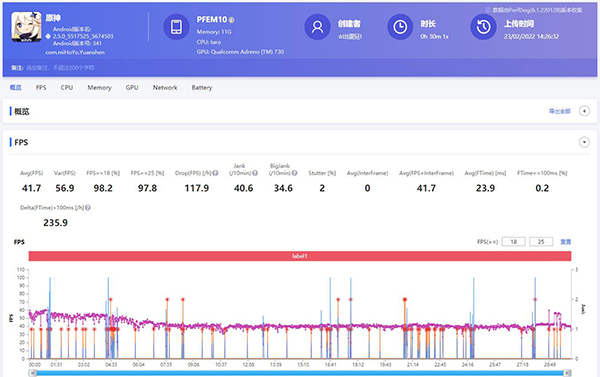Screen dimensions: 600x377
Task: Click the reset link beside FPS thresholds
Action: (x=566, y=242)
